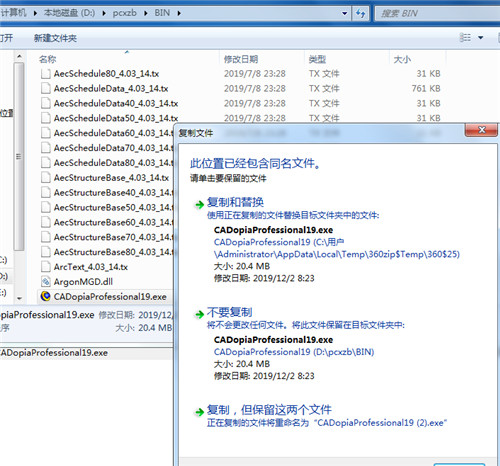Click the navigation pane scrollbar thumb

[x=19, y=156]
